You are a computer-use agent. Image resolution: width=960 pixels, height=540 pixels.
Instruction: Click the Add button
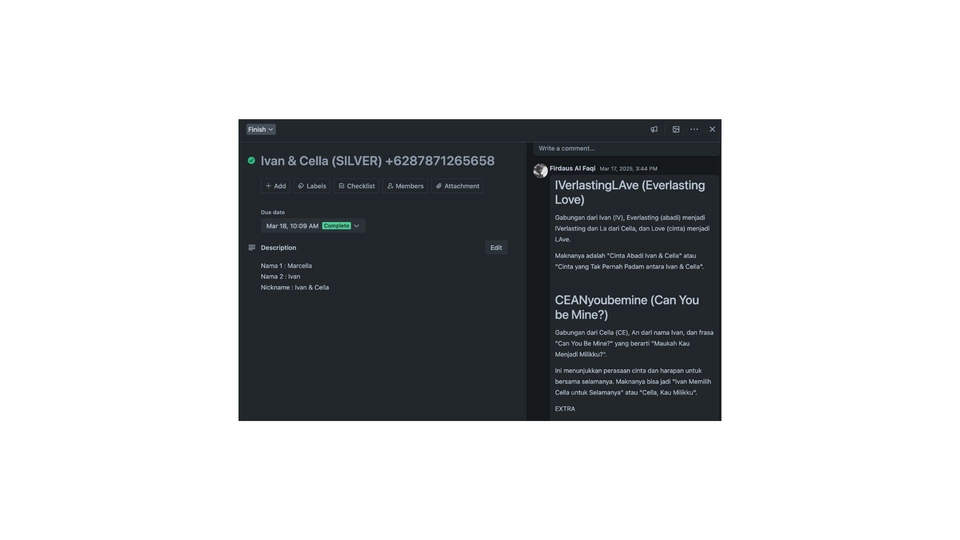276,186
